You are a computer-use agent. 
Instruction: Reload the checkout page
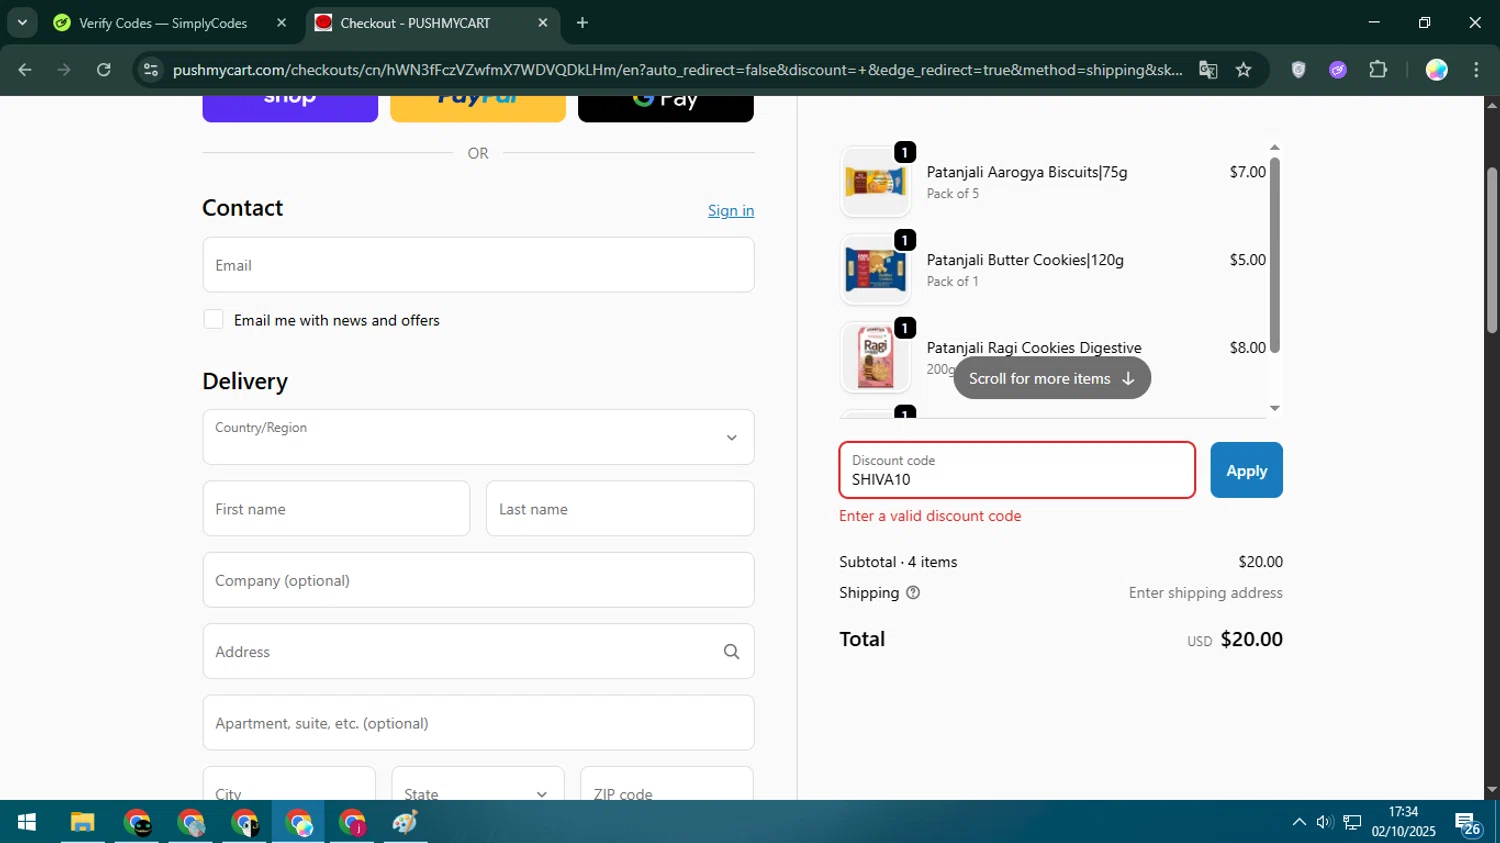click(x=104, y=70)
